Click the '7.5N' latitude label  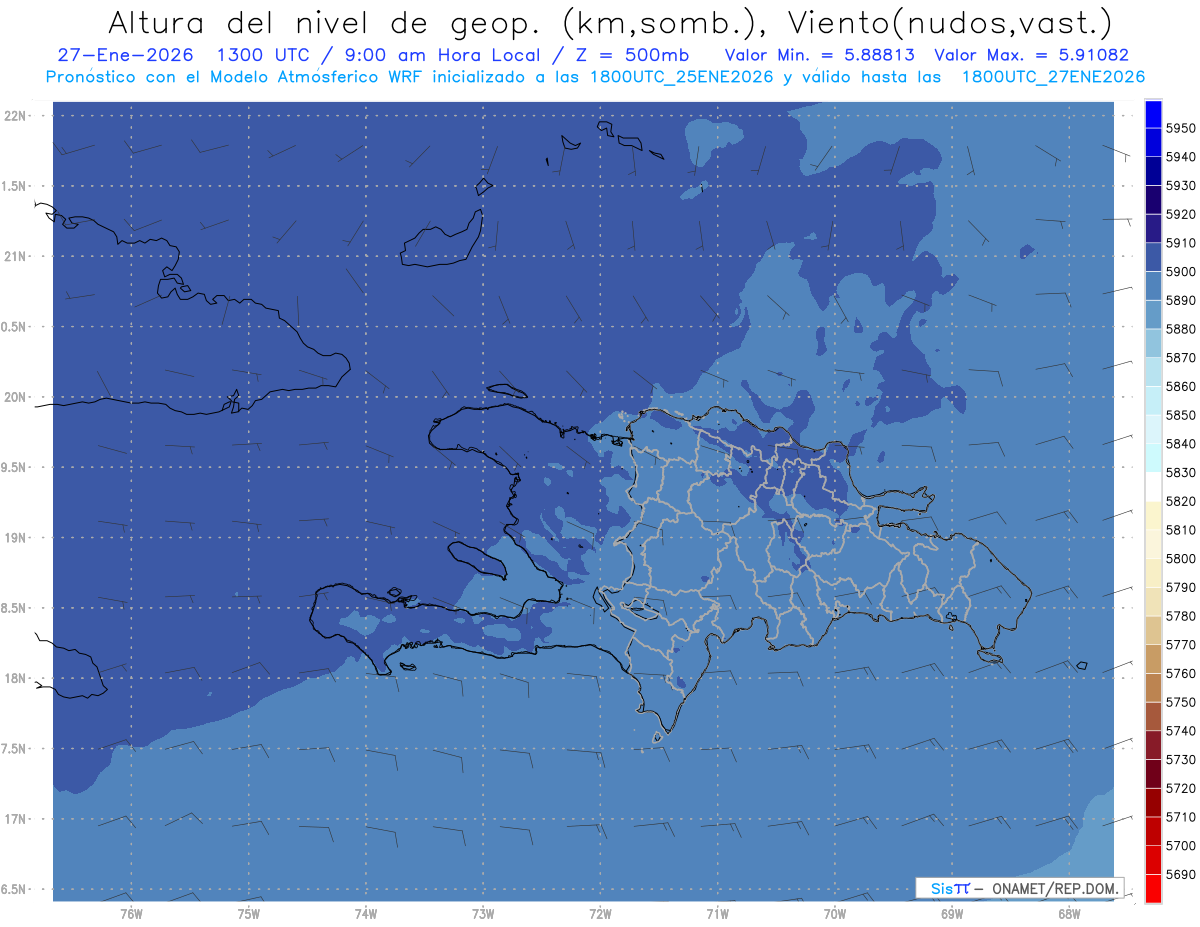(15, 748)
